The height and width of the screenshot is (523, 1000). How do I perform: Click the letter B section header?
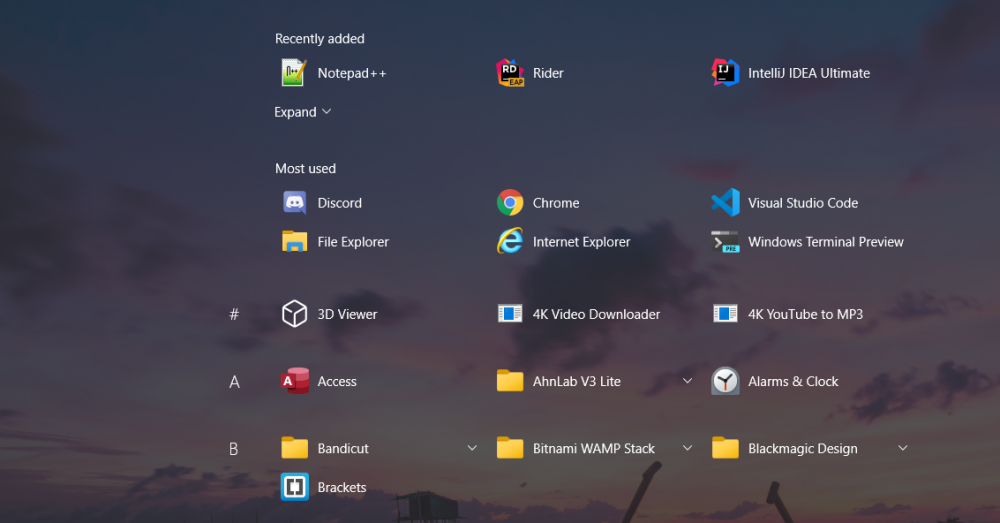(233, 448)
